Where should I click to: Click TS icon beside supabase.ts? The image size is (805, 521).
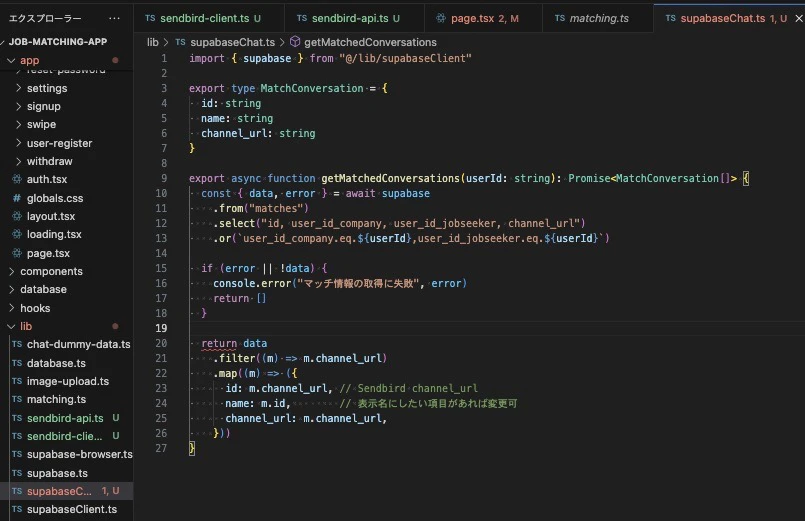pos(17,473)
